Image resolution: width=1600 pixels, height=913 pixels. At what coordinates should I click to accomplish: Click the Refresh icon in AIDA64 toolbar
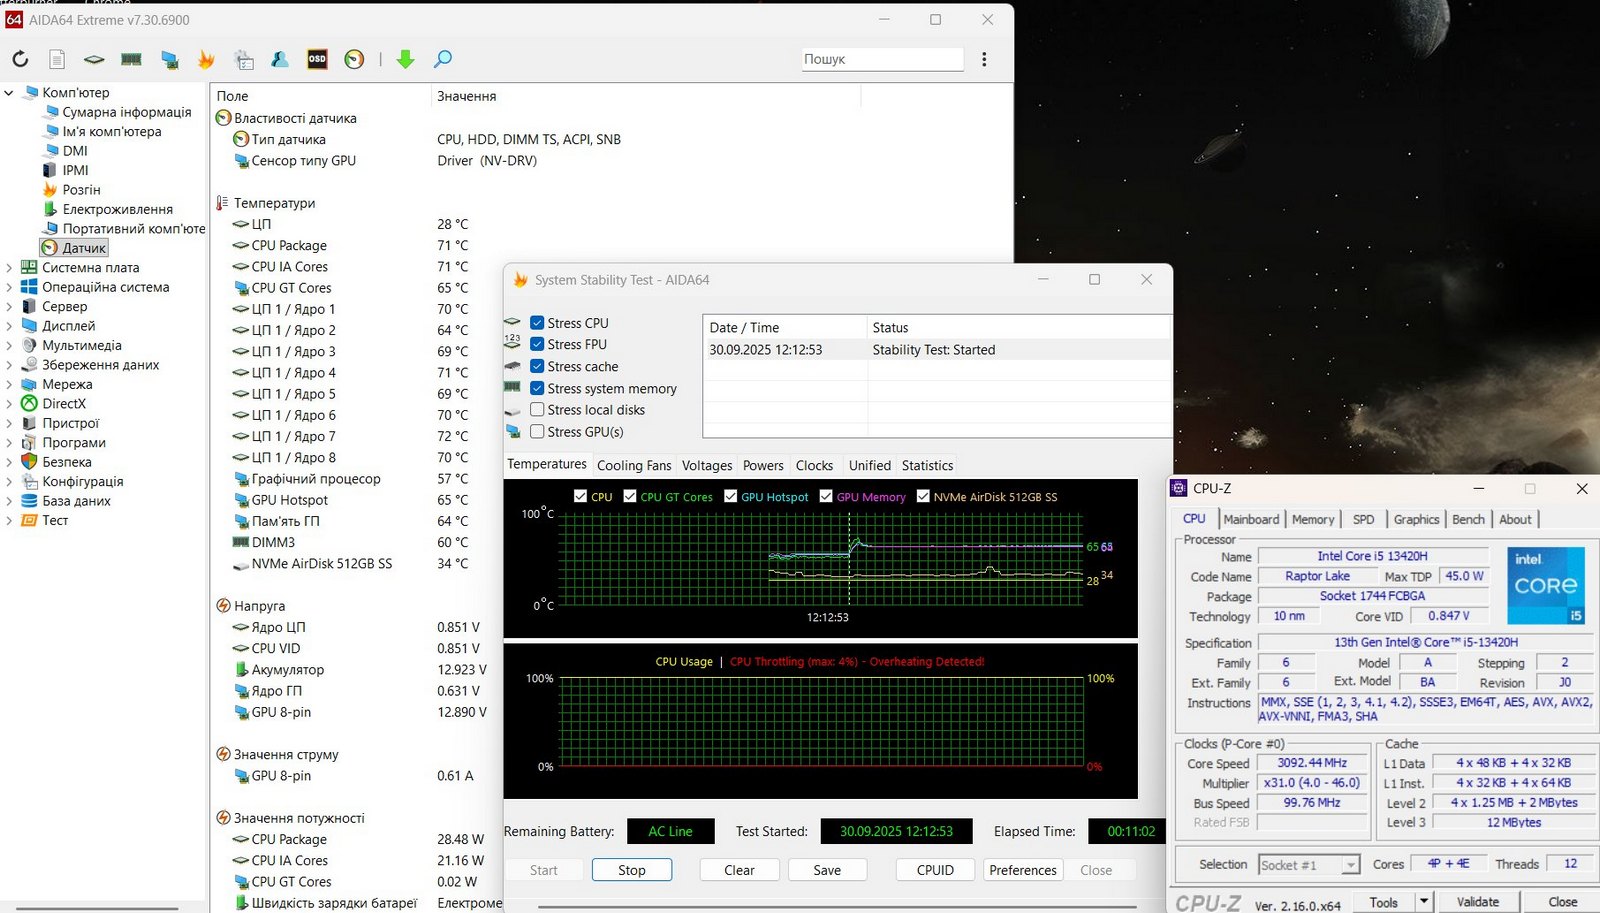tap(20, 59)
